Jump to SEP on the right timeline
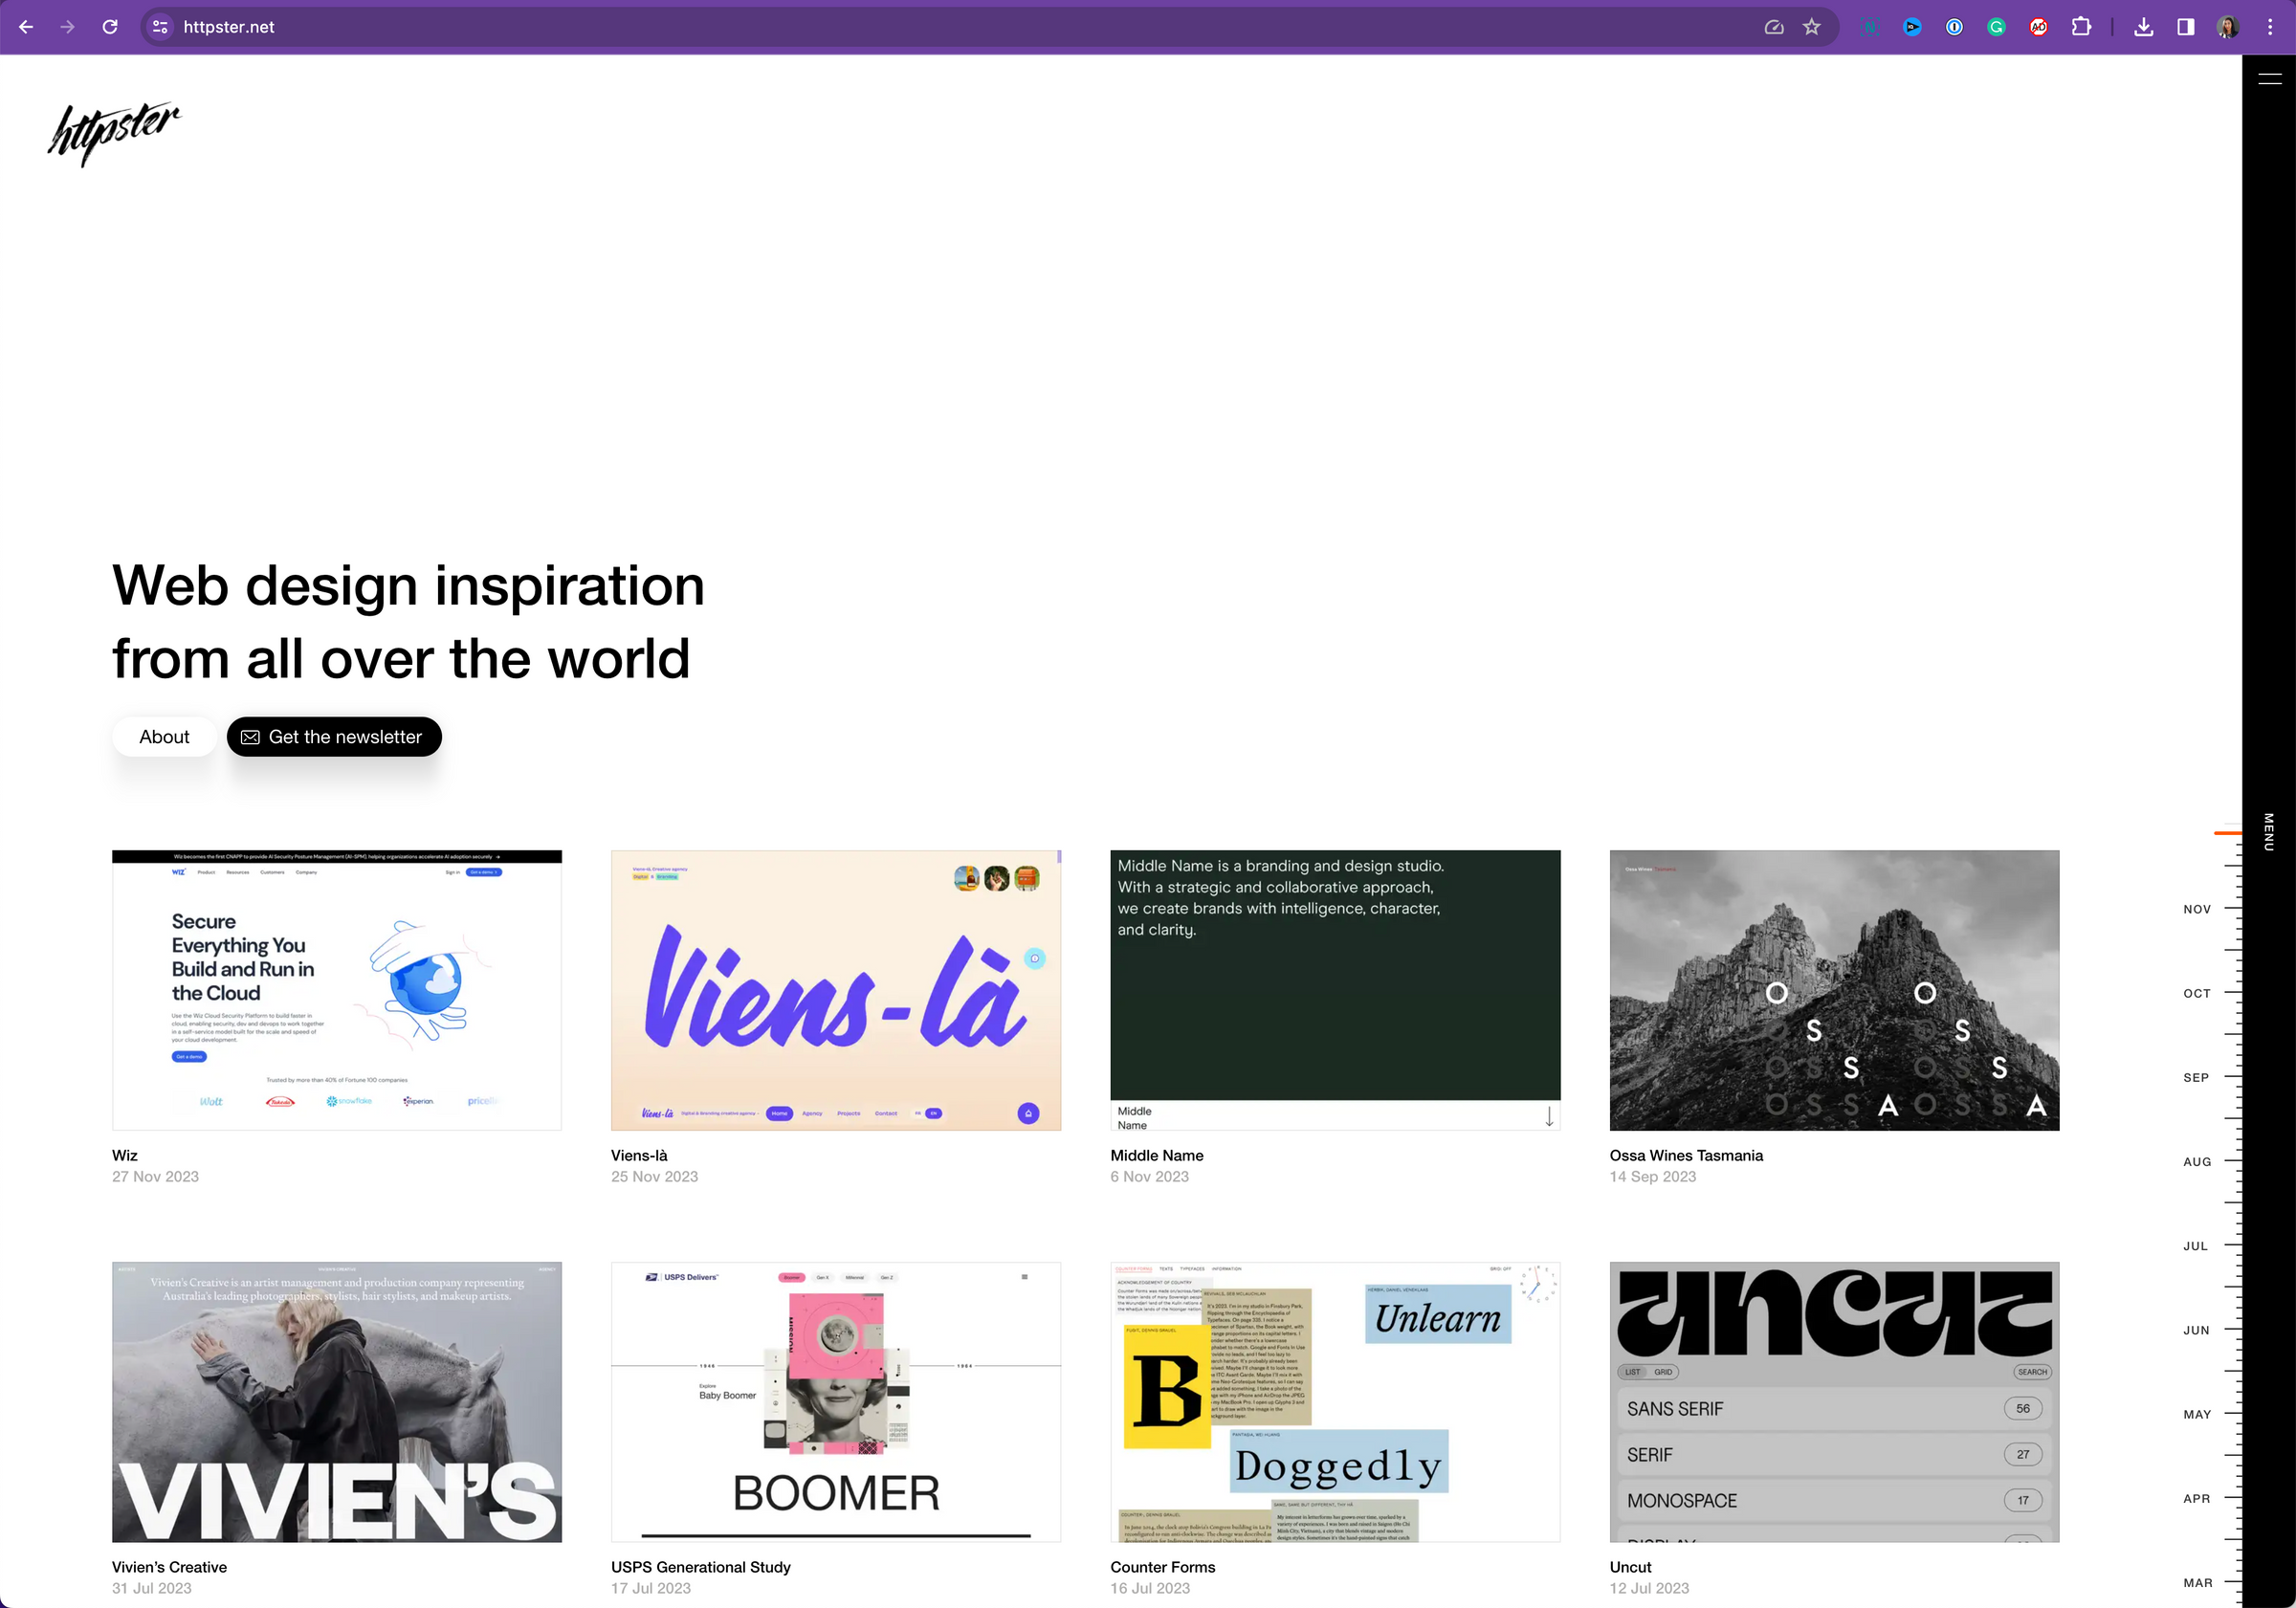The height and width of the screenshot is (1608, 2296). point(2196,1077)
